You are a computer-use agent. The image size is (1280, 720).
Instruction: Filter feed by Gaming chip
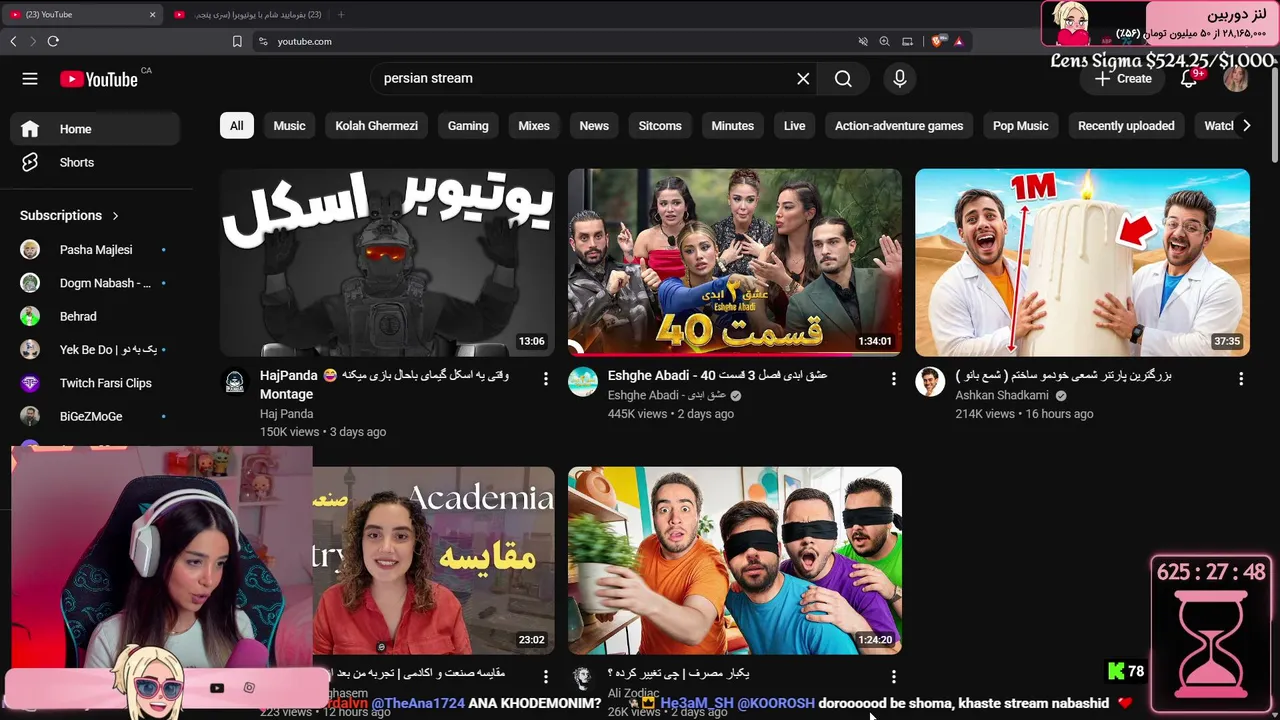468,126
